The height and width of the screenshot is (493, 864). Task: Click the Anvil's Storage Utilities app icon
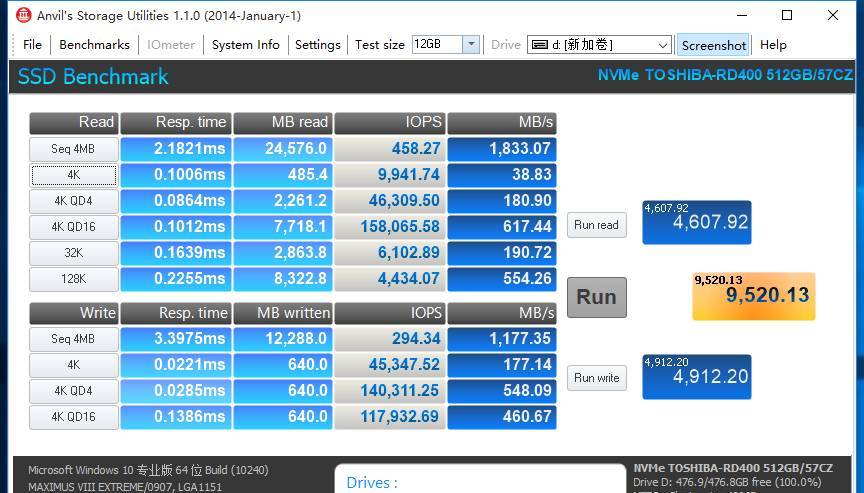[23, 15]
